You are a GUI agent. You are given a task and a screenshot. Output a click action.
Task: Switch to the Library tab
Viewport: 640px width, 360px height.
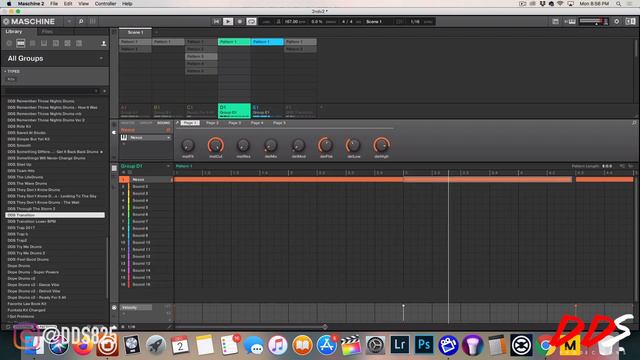point(14,32)
